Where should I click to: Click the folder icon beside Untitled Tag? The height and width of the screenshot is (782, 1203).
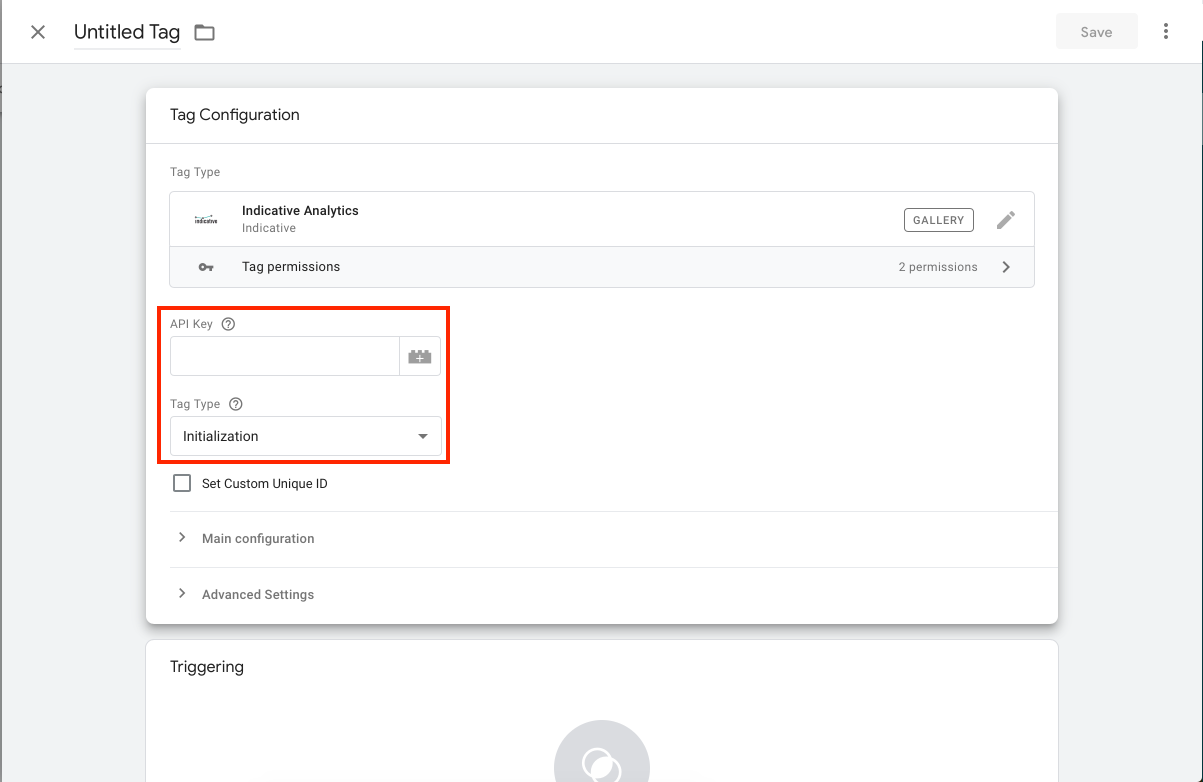tap(204, 32)
